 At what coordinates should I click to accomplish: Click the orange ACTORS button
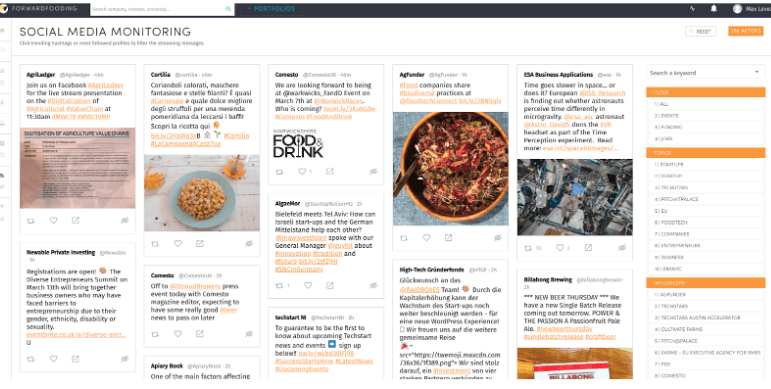click(x=745, y=31)
